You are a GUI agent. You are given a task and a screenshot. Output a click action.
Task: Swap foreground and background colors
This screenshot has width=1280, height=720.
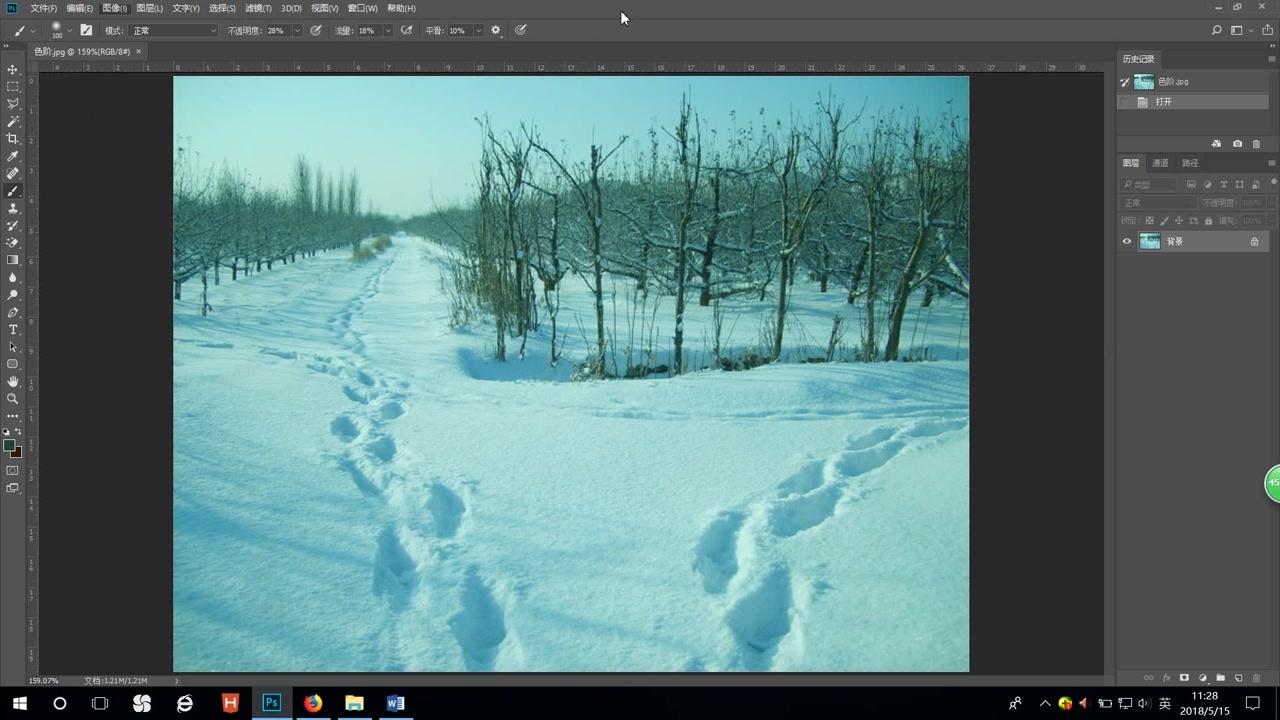(x=18, y=432)
